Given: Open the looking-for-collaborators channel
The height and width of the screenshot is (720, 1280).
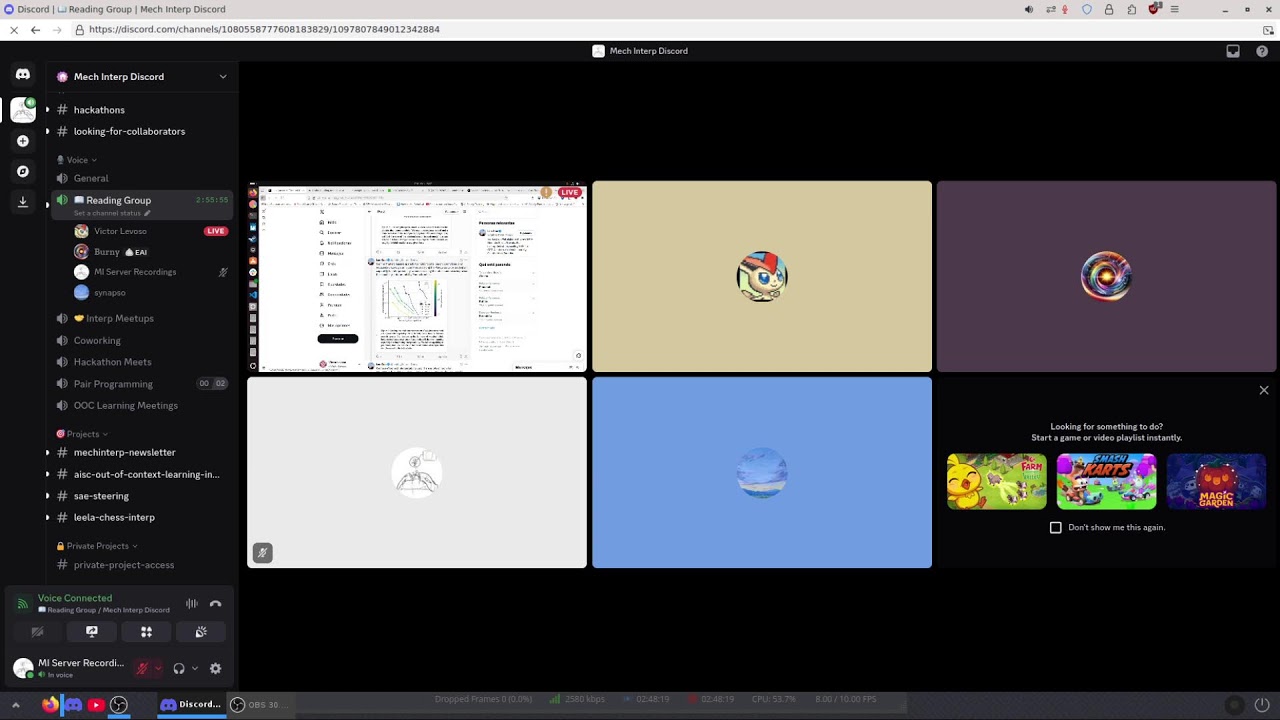Looking at the screenshot, I should pyautogui.click(x=129, y=131).
